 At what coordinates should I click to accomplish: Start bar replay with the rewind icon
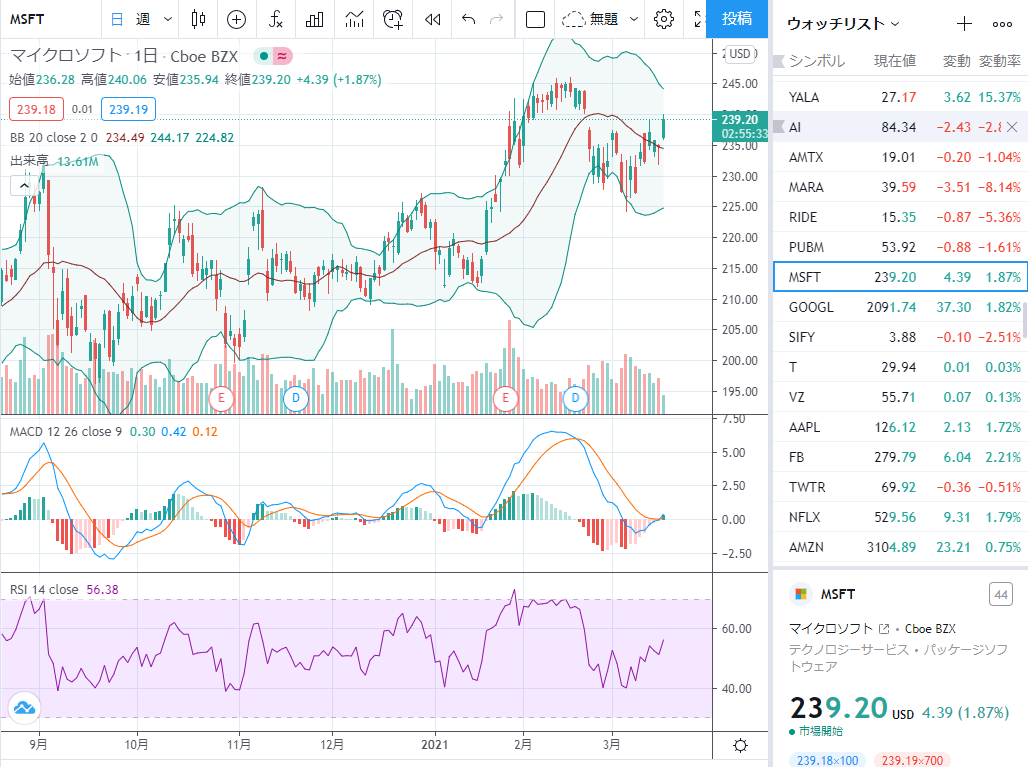[x=432, y=20]
